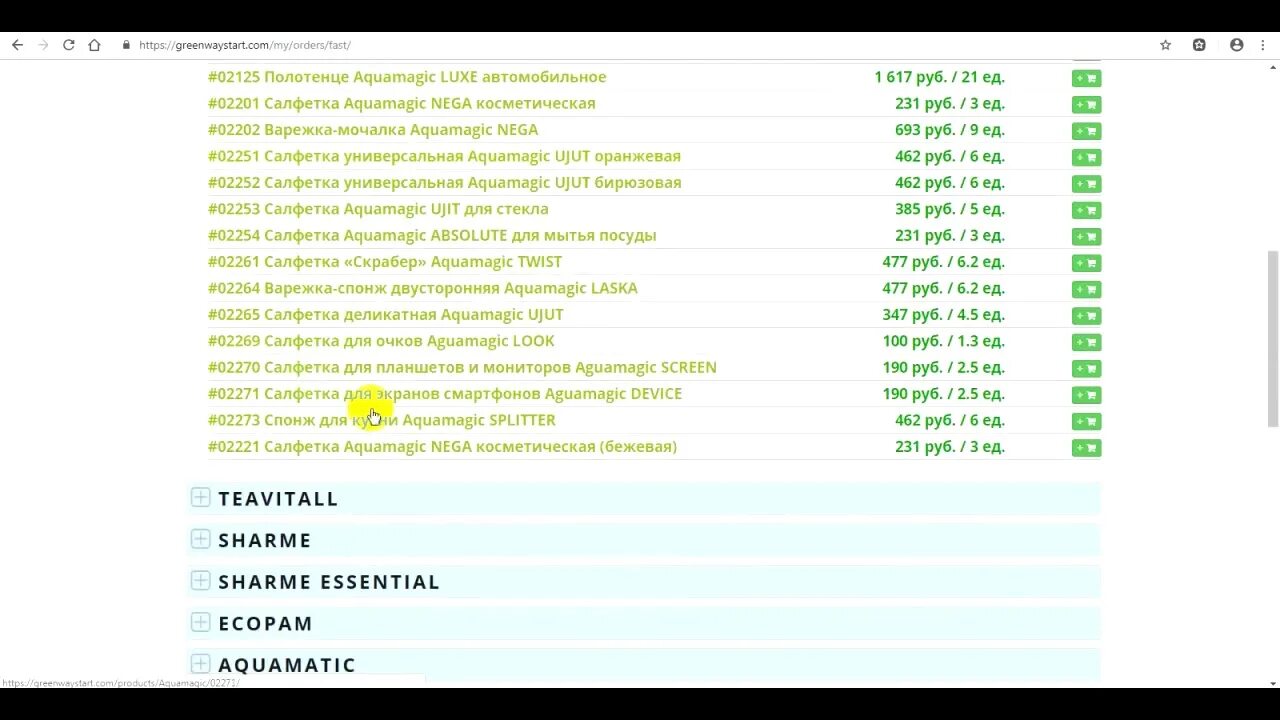This screenshot has height=720, width=1280.
Task: Open #02221 Салфетка NEGA косметическая (бежевая)
Action: [442, 446]
